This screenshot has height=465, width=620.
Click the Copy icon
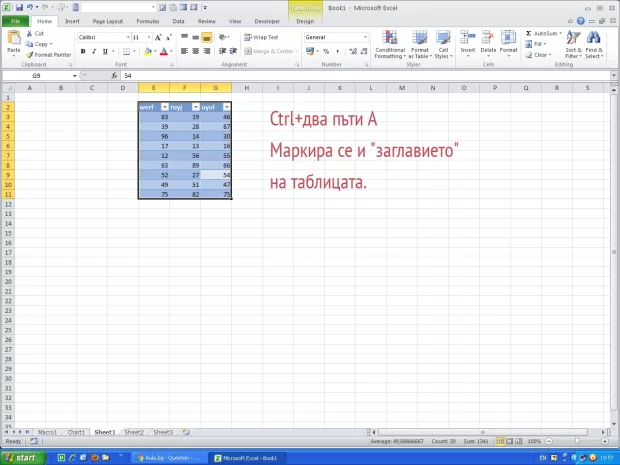coord(30,44)
